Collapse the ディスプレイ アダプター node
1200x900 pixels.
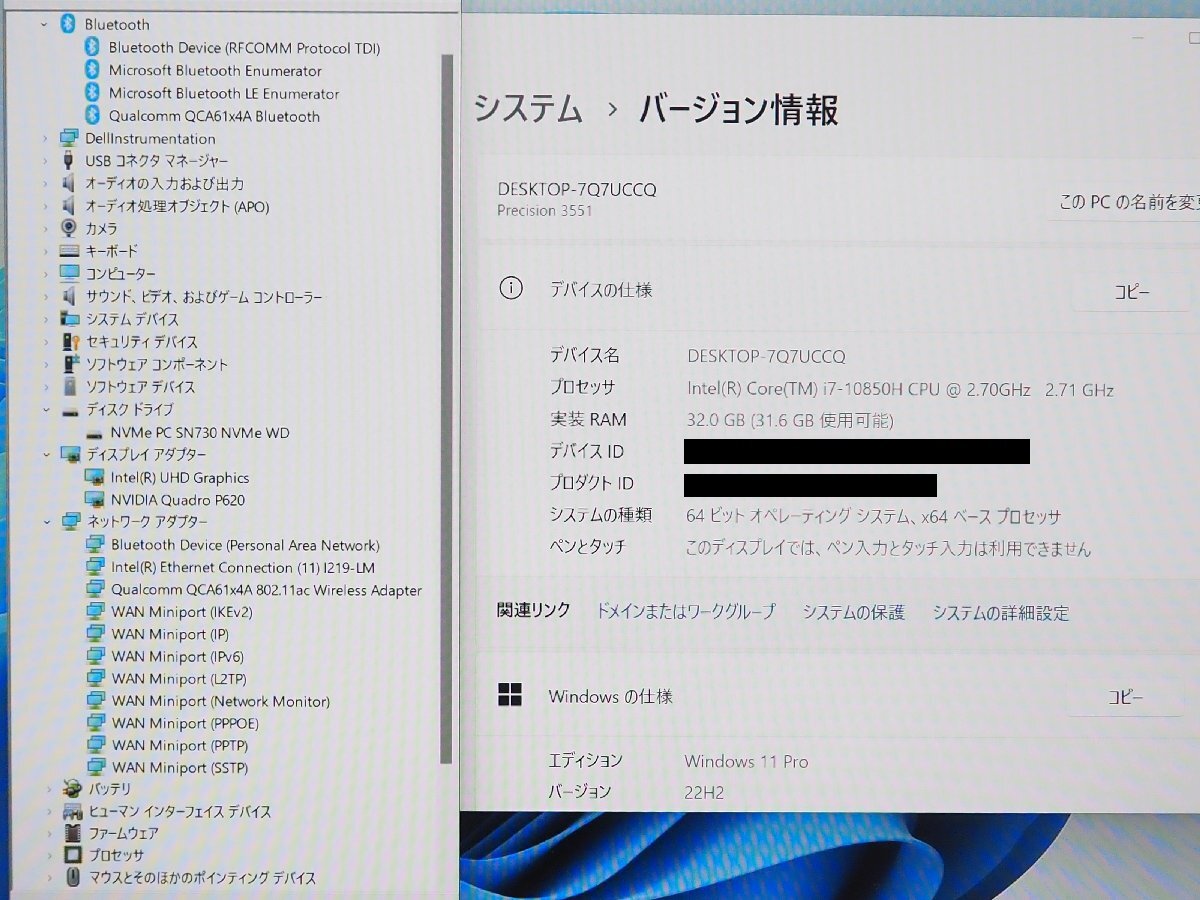[x=46, y=455]
